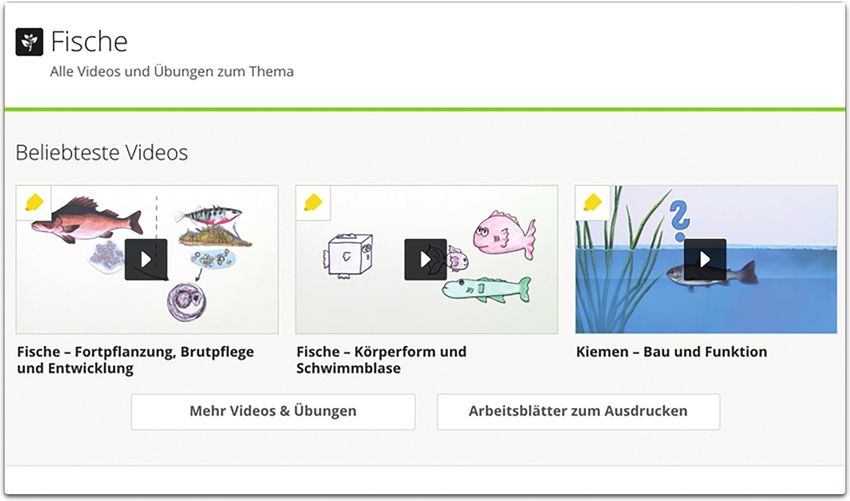Play the Körperform und Schwimmblase video
850x501 pixels.
click(x=425, y=259)
